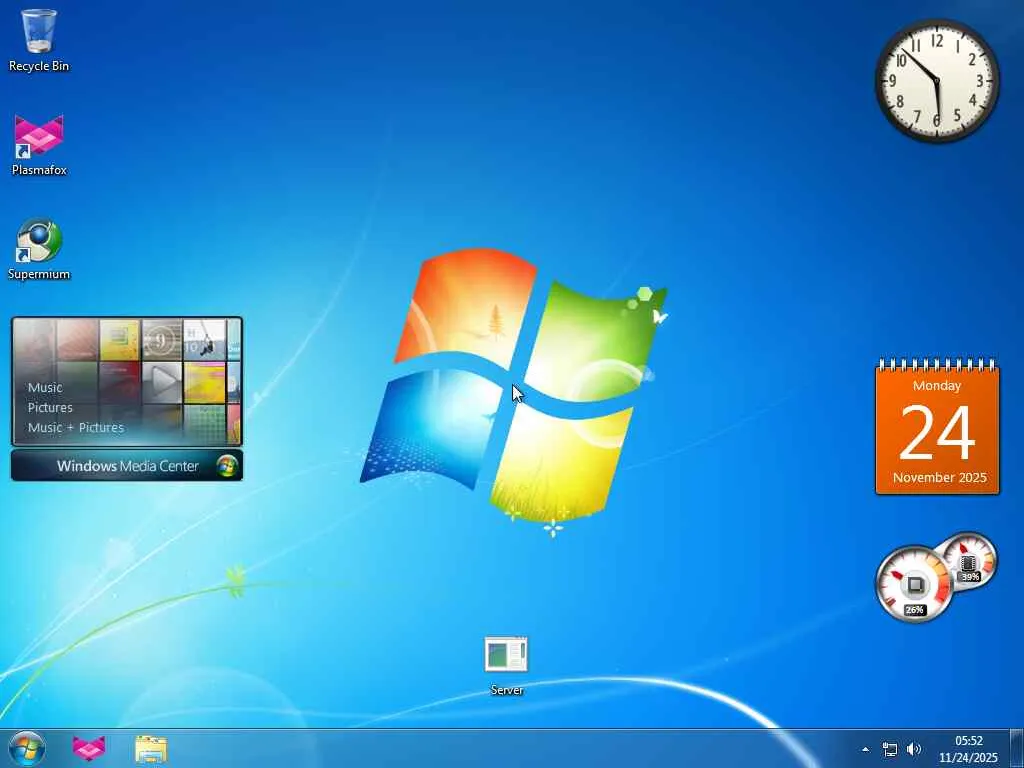The image size is (1024, 768).
Task: Select Pictures in Media Center gadget
Action: click(x=50, y=408)
